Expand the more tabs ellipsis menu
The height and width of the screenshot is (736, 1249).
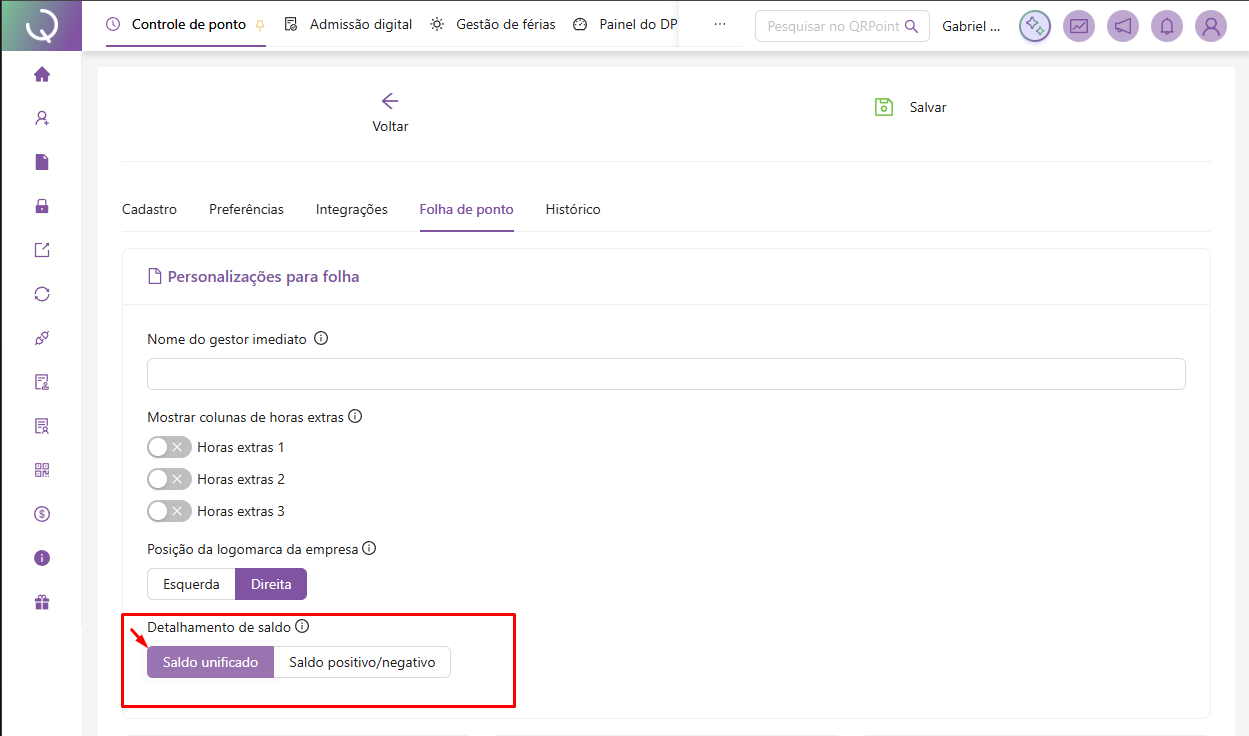click(720, 24)
